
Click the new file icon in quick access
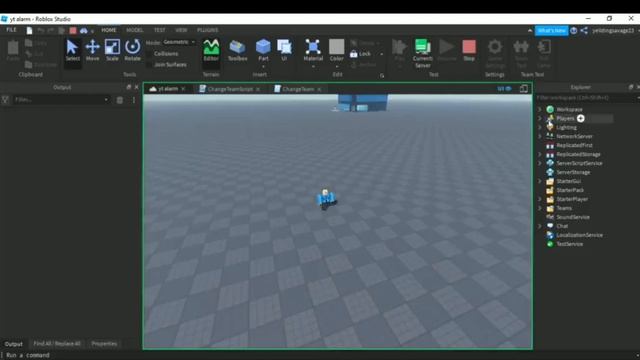pos(29,30)
